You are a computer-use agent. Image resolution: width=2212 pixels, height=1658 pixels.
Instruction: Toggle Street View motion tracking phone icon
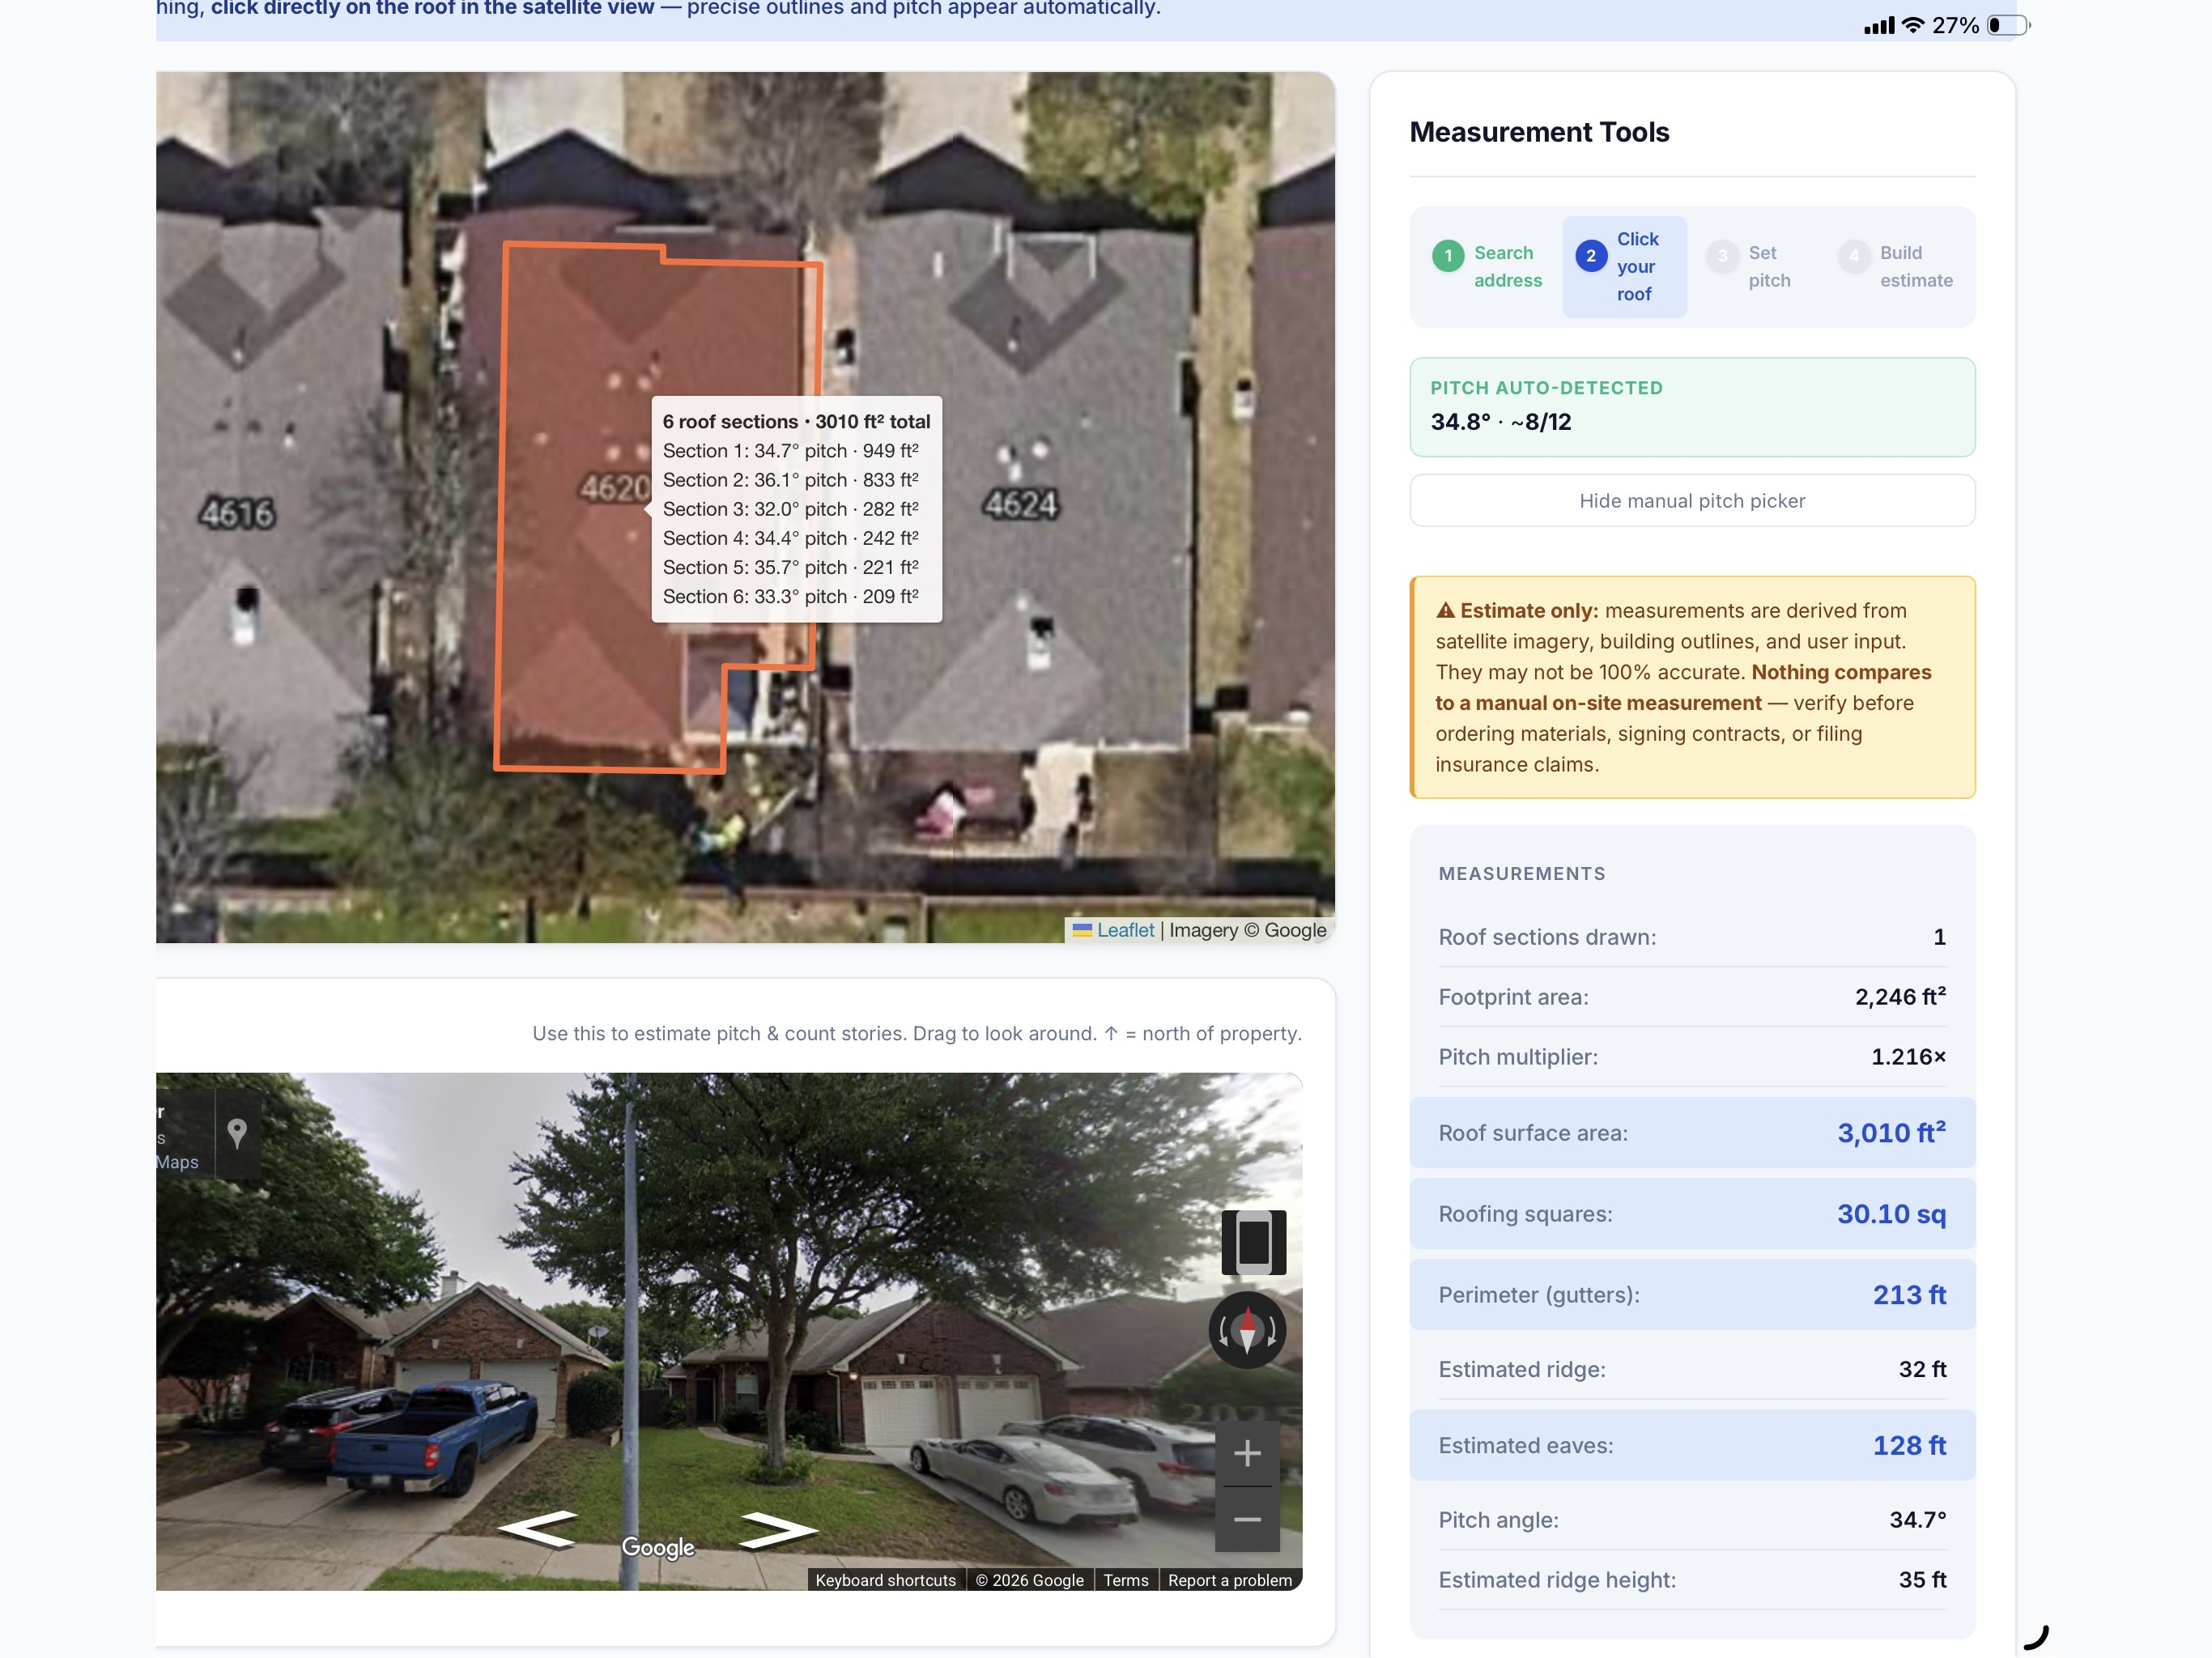pos(1253,1242)
